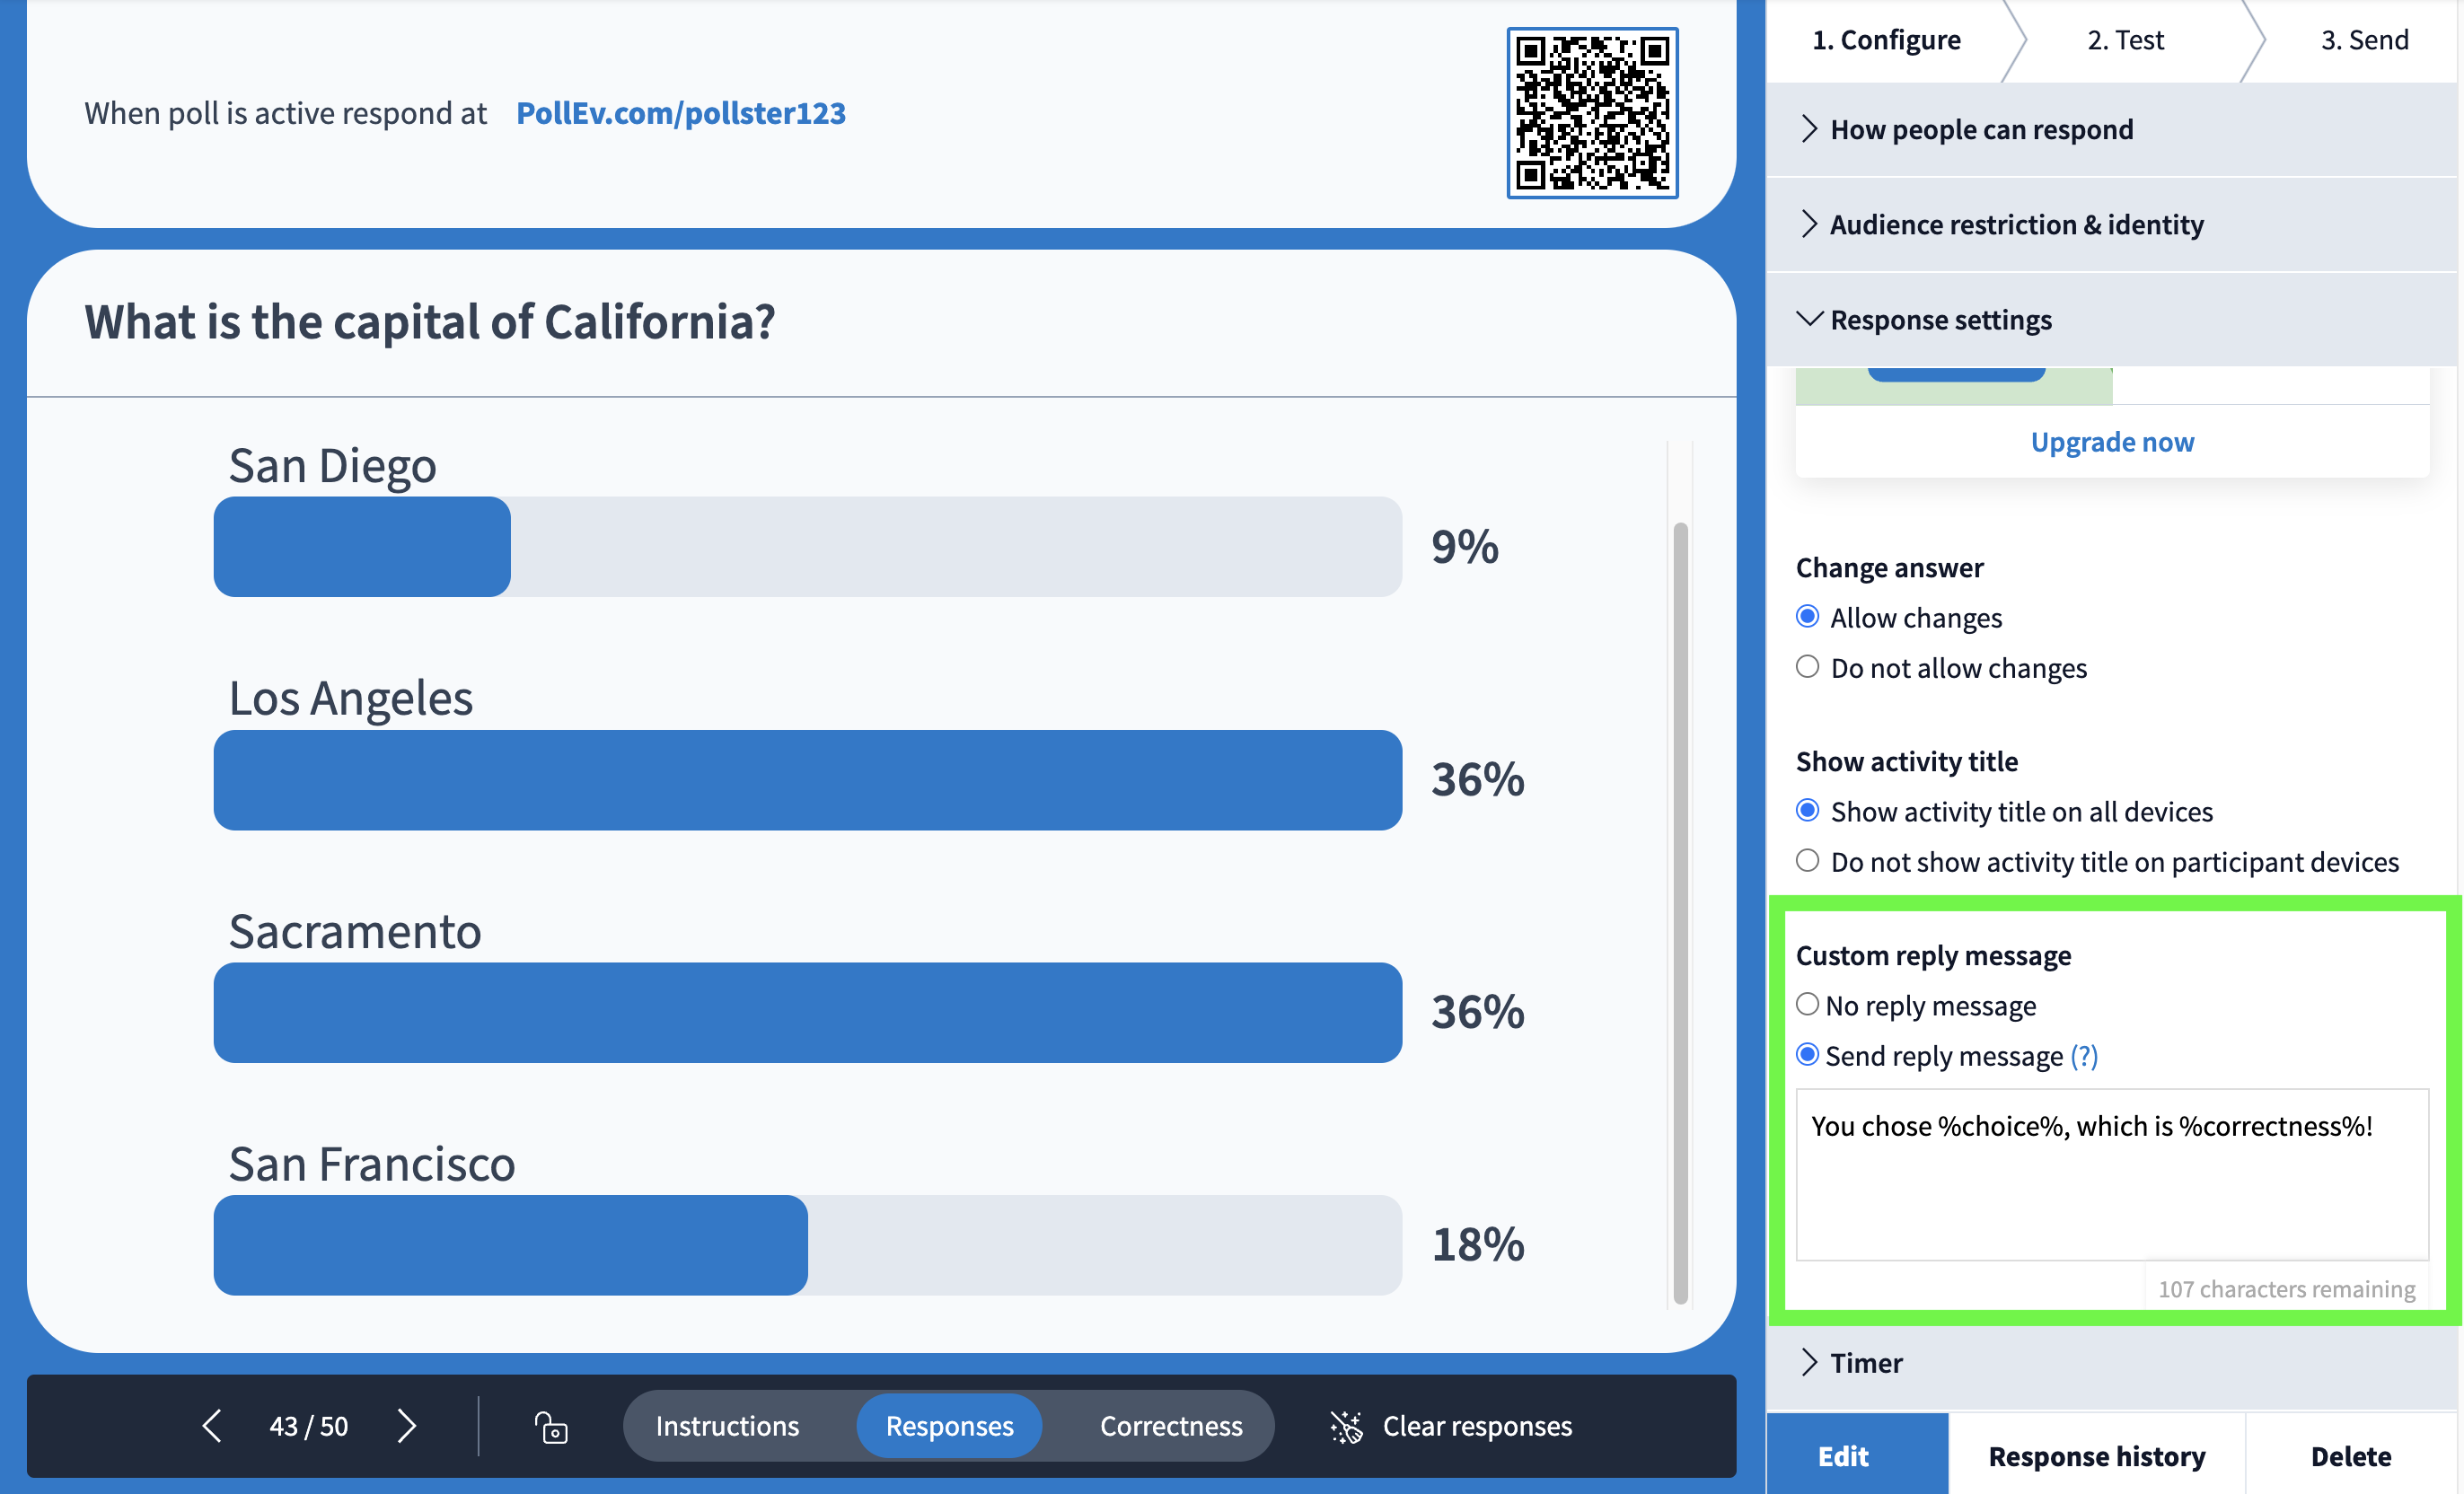Click the 'Custom reply message' heading
This screenshot has width=2464, height=1494.
tap(1933, 956)
